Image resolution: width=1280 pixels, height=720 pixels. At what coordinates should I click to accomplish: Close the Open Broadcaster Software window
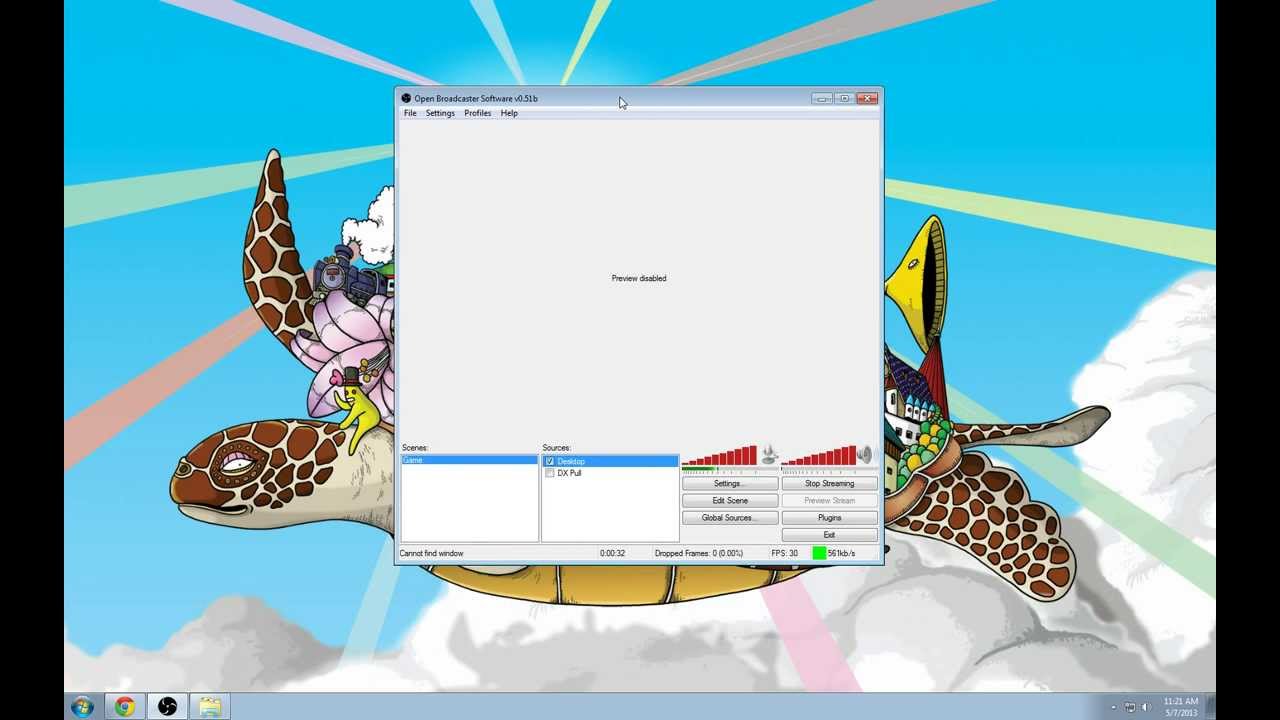click(867, 98)
